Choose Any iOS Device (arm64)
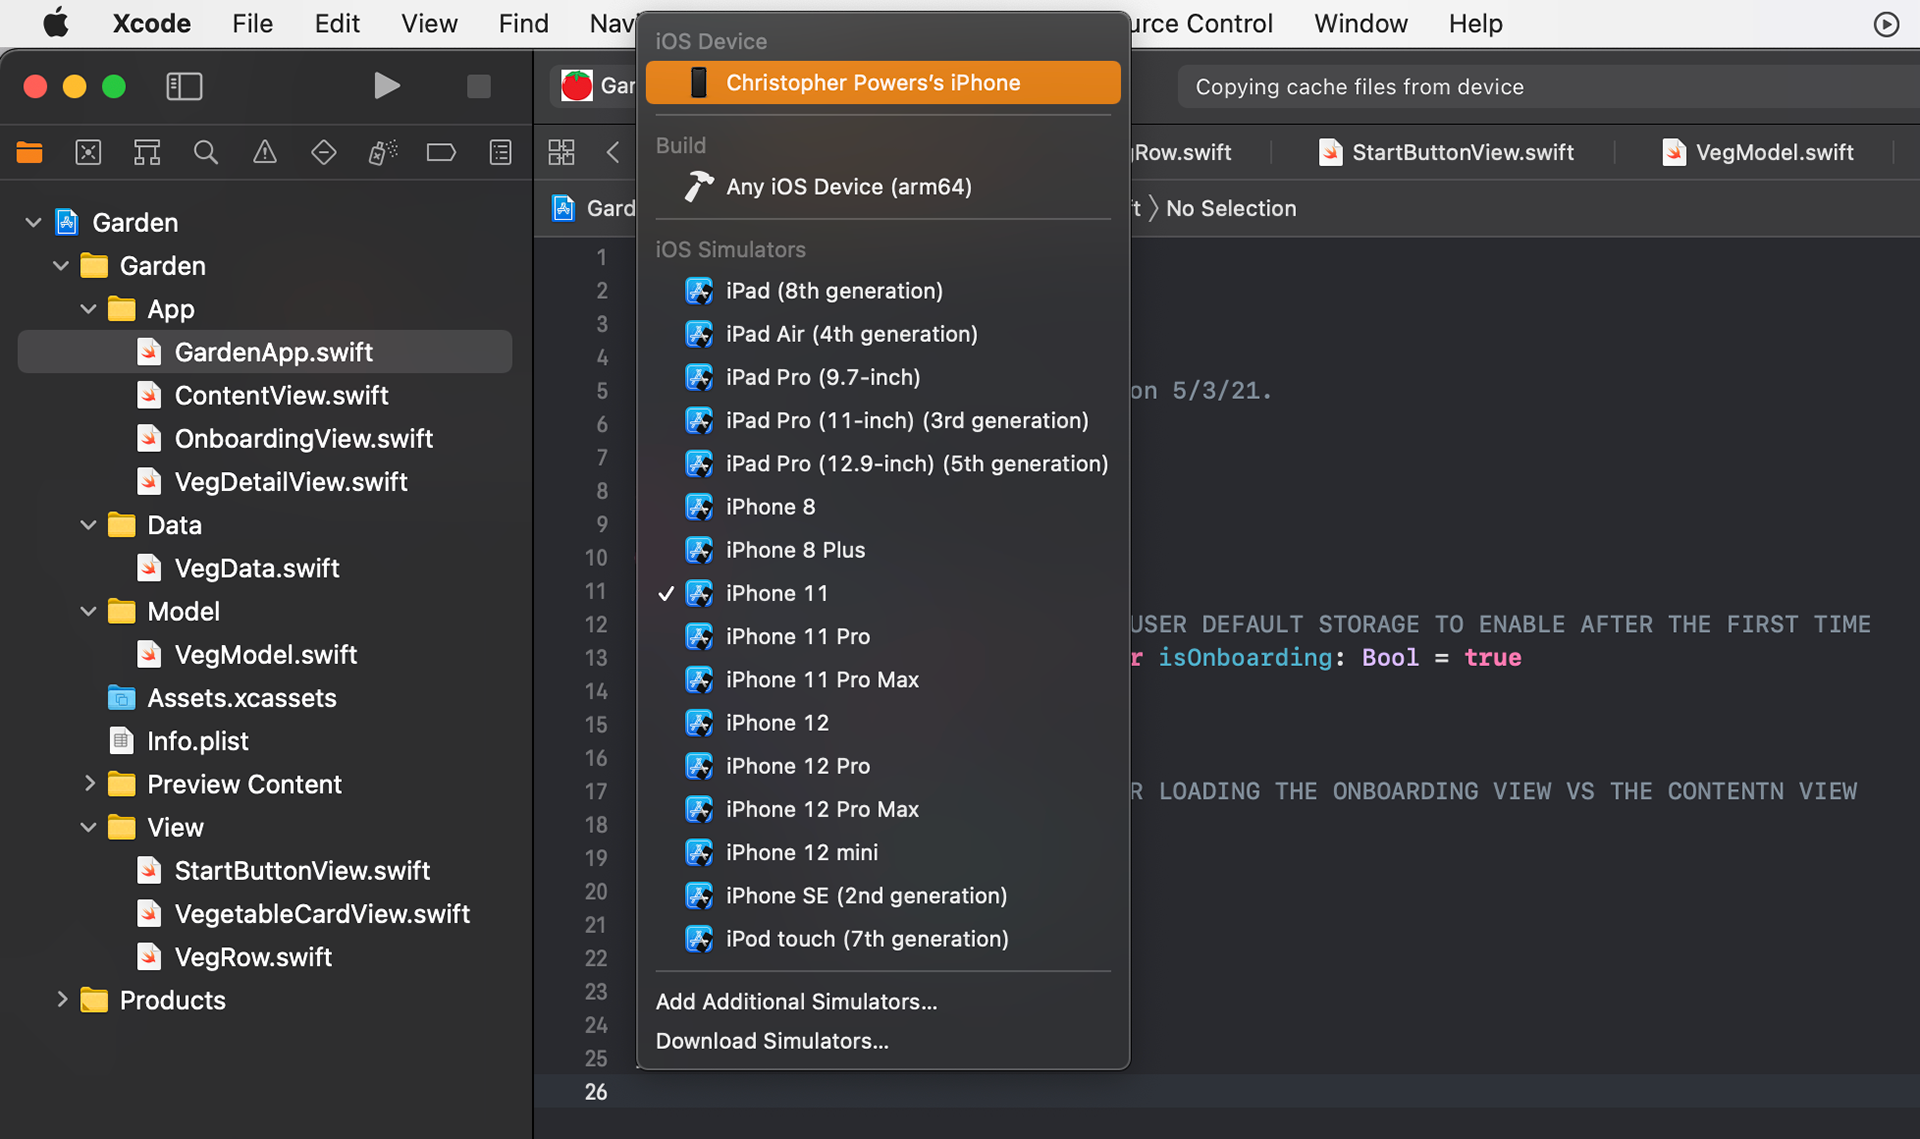Image resolution: width=1920 pixels, height=1139 pixels. [x=883, y=187]
